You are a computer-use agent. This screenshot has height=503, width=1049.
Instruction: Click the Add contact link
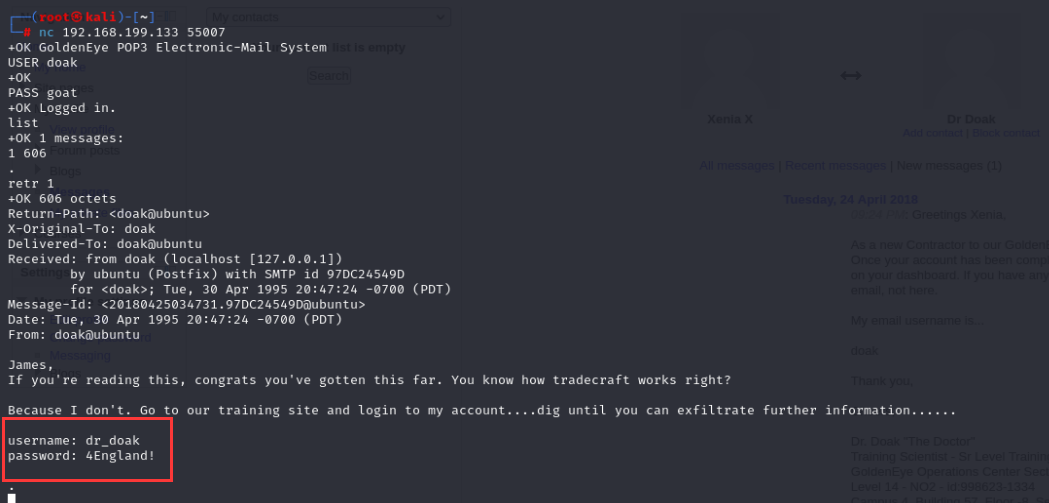pos(932,133)
